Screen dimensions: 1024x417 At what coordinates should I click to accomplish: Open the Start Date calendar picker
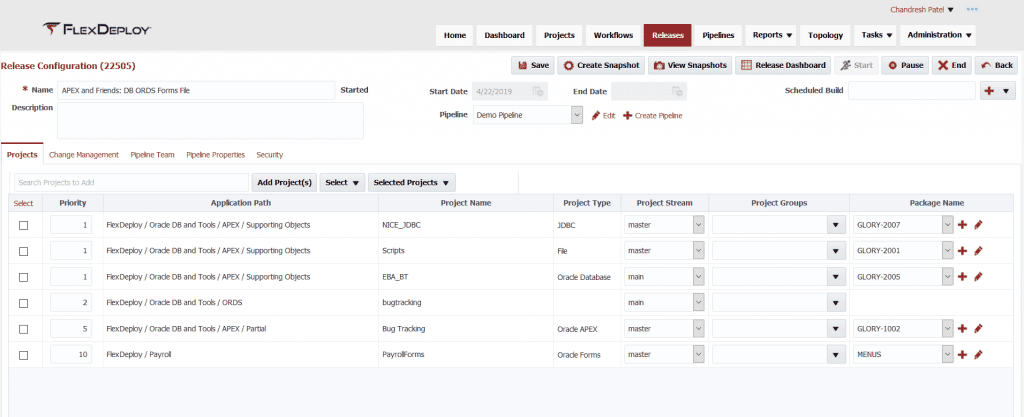pos(538,91)
